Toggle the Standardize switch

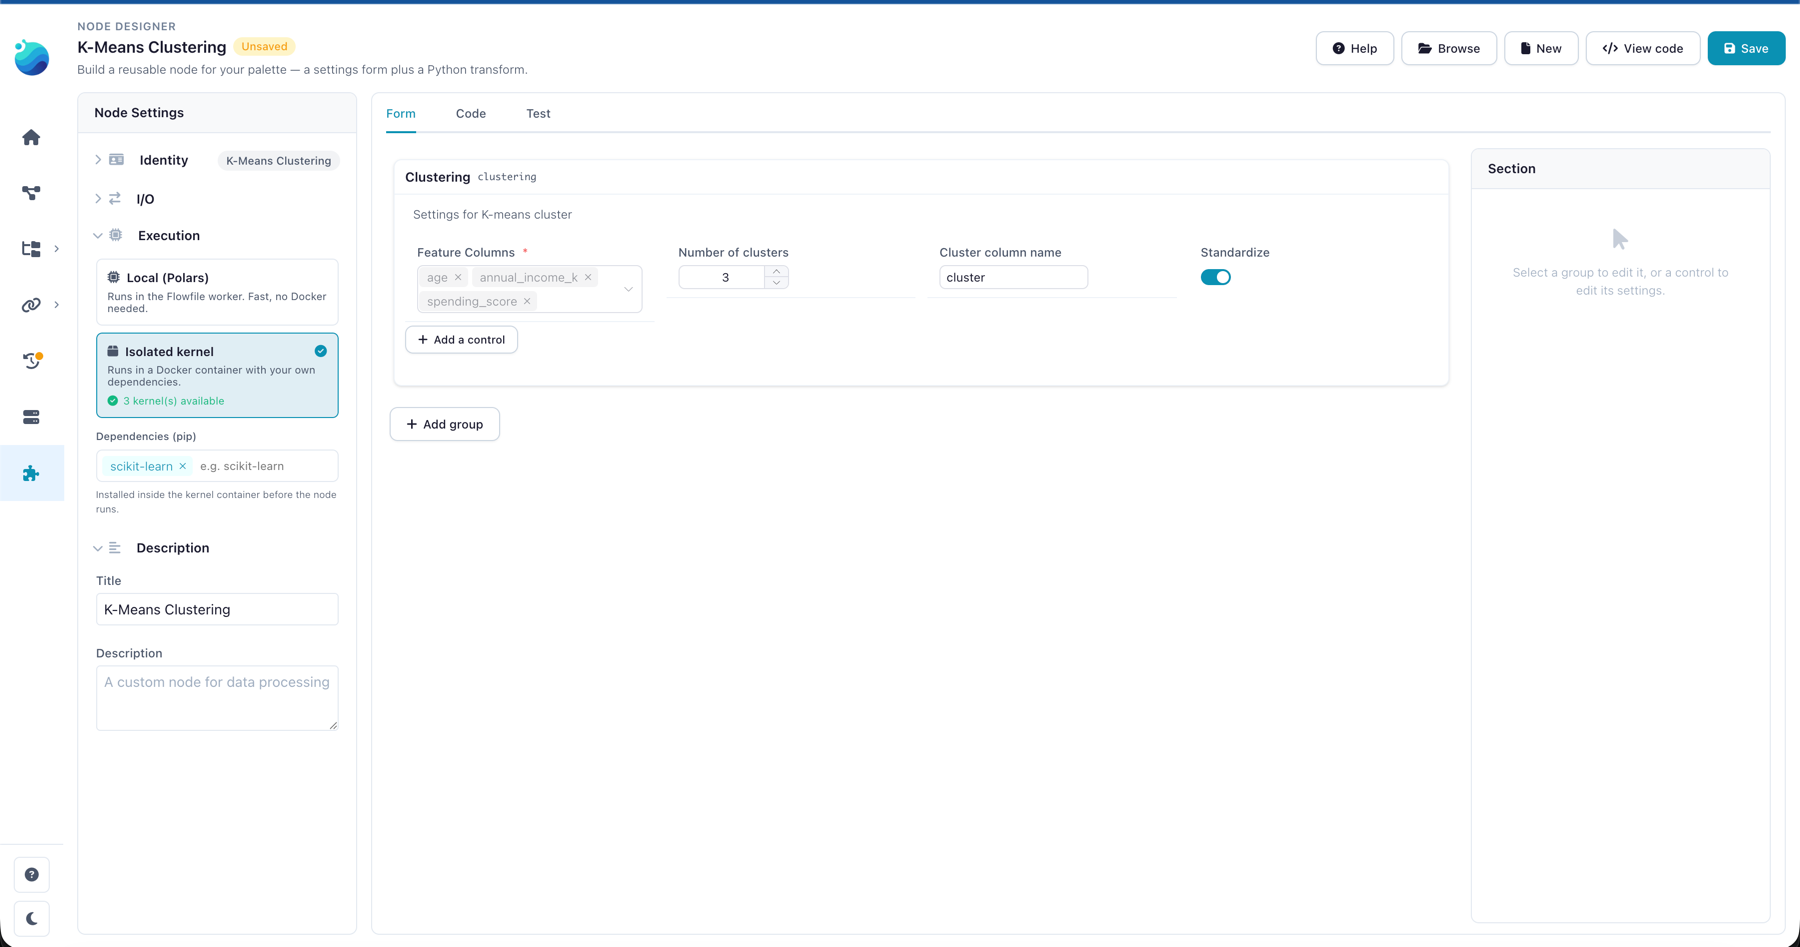tap(1215, 277)
